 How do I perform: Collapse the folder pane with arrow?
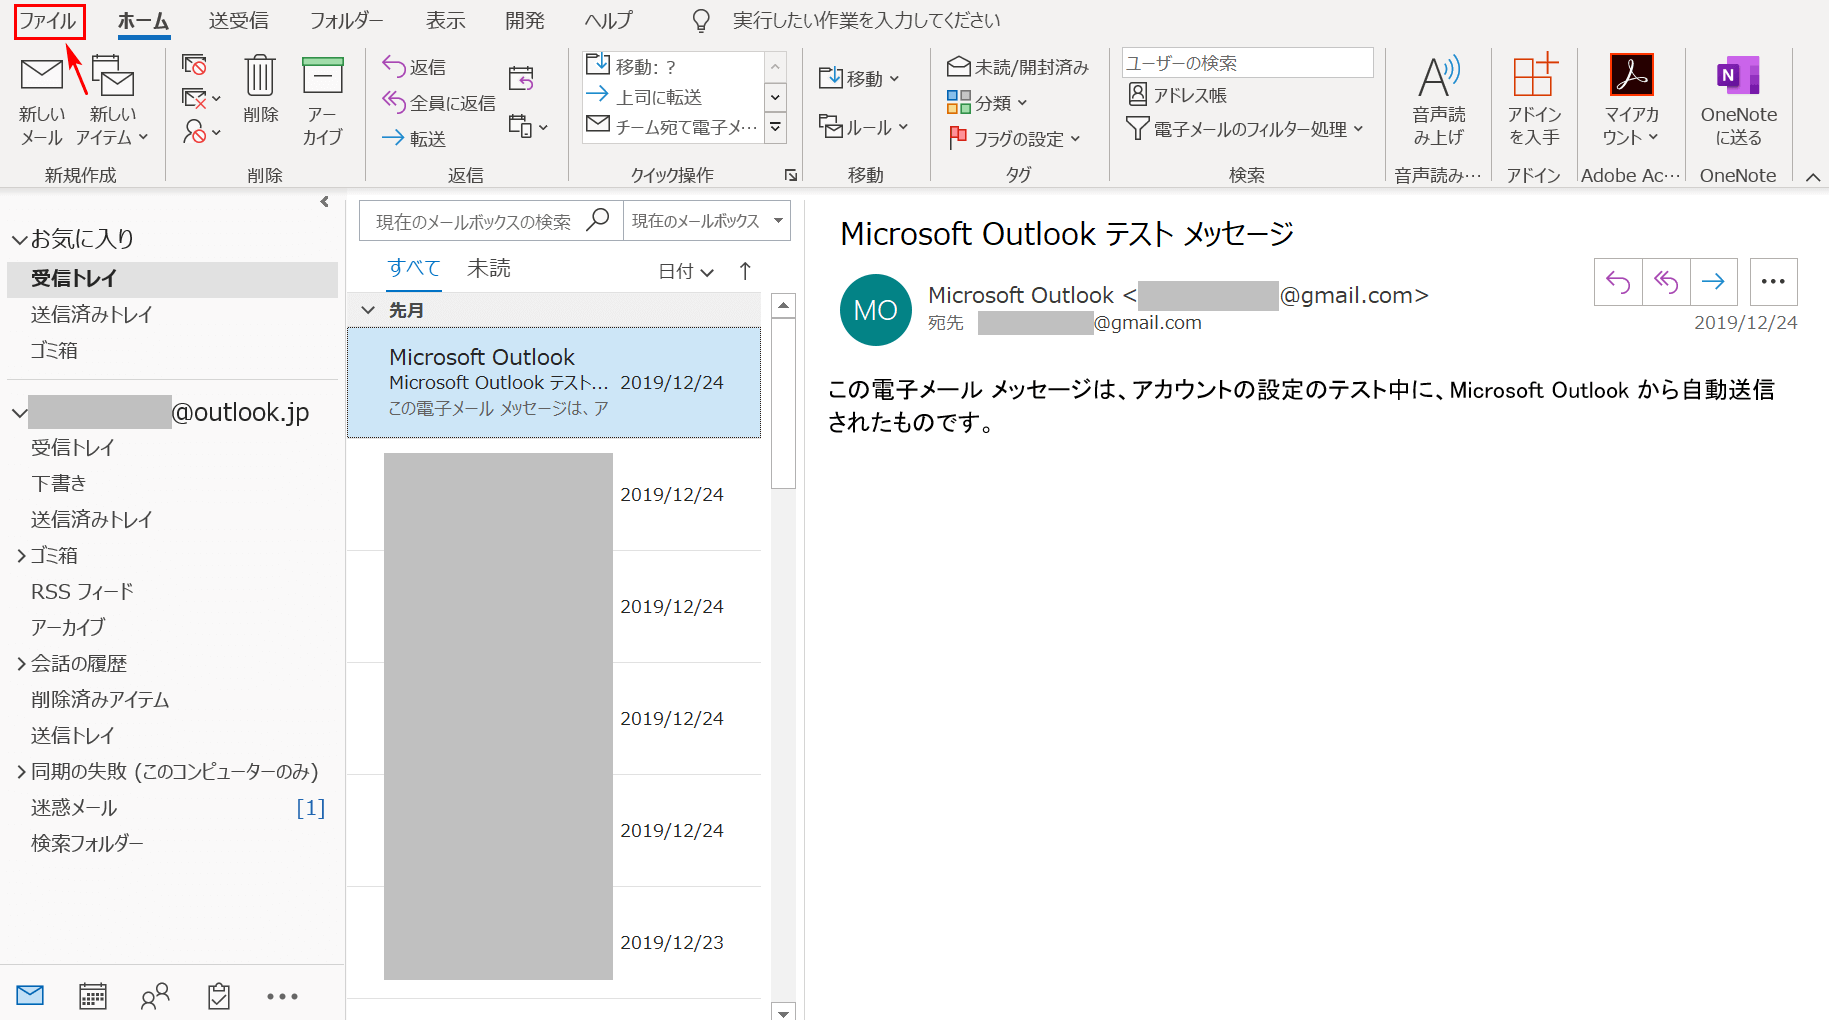point(324,202)
